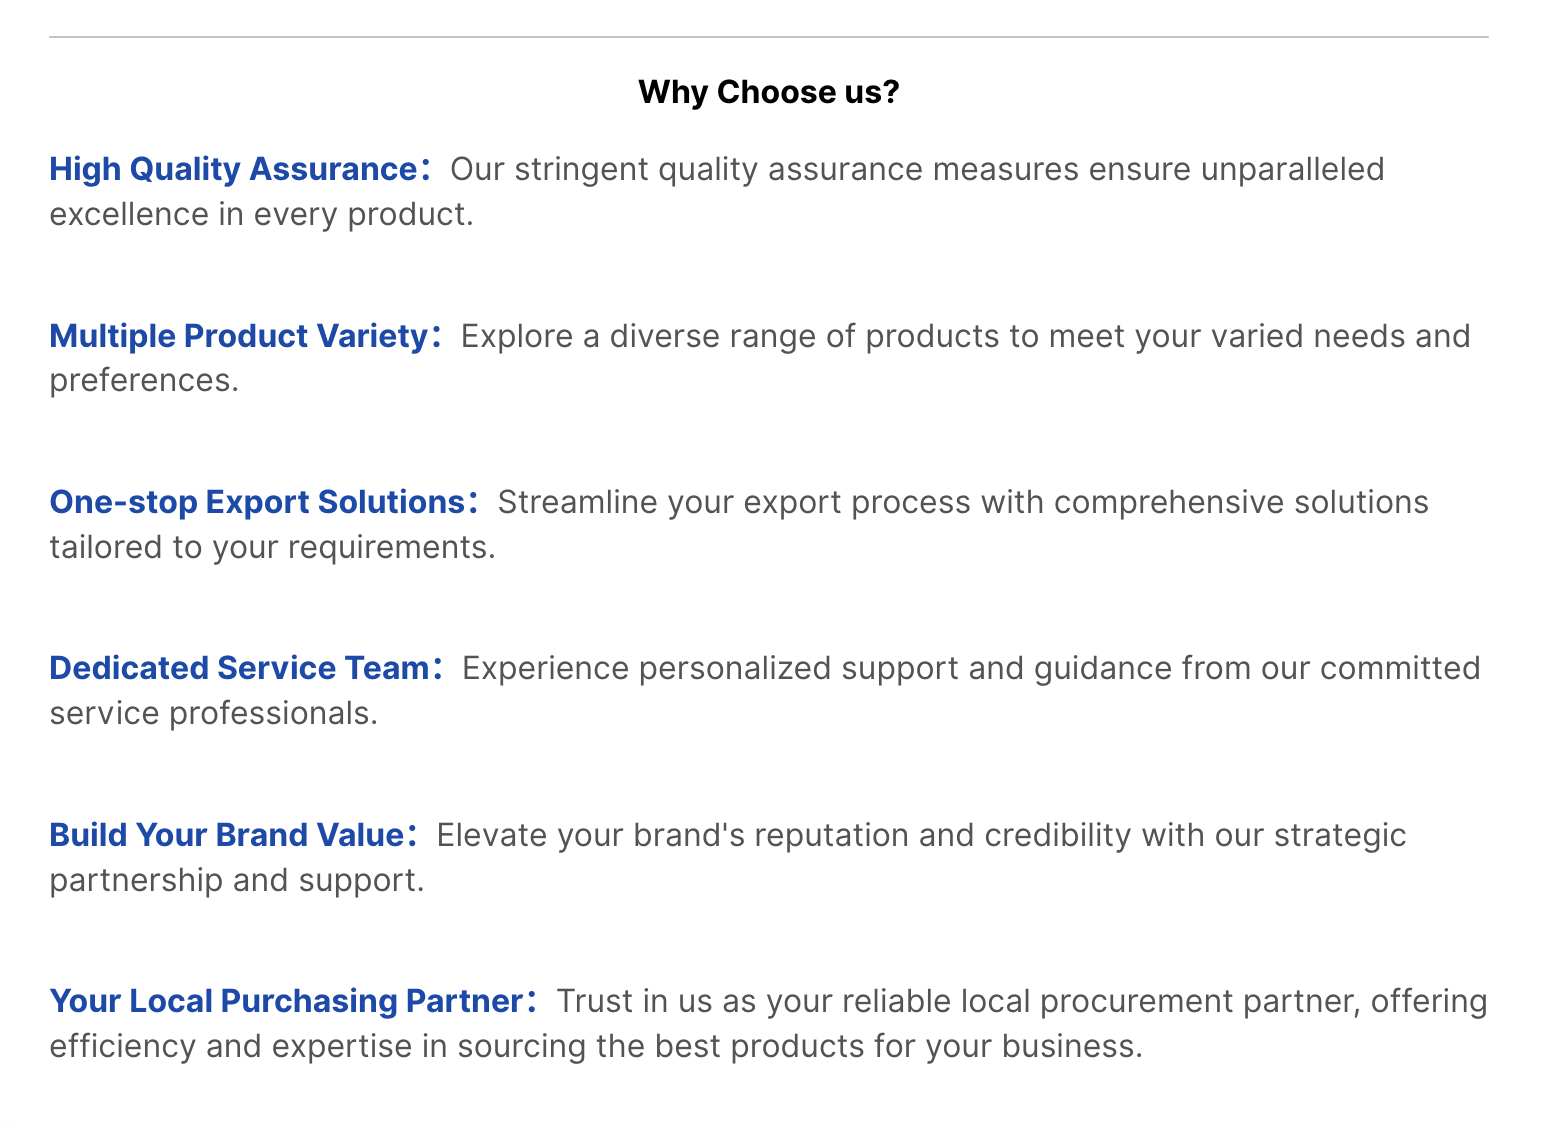Viewport: 1554px width, 1126px height.
Task: Click the "High Quality Assurance" blue label
Action: point(233,169)
